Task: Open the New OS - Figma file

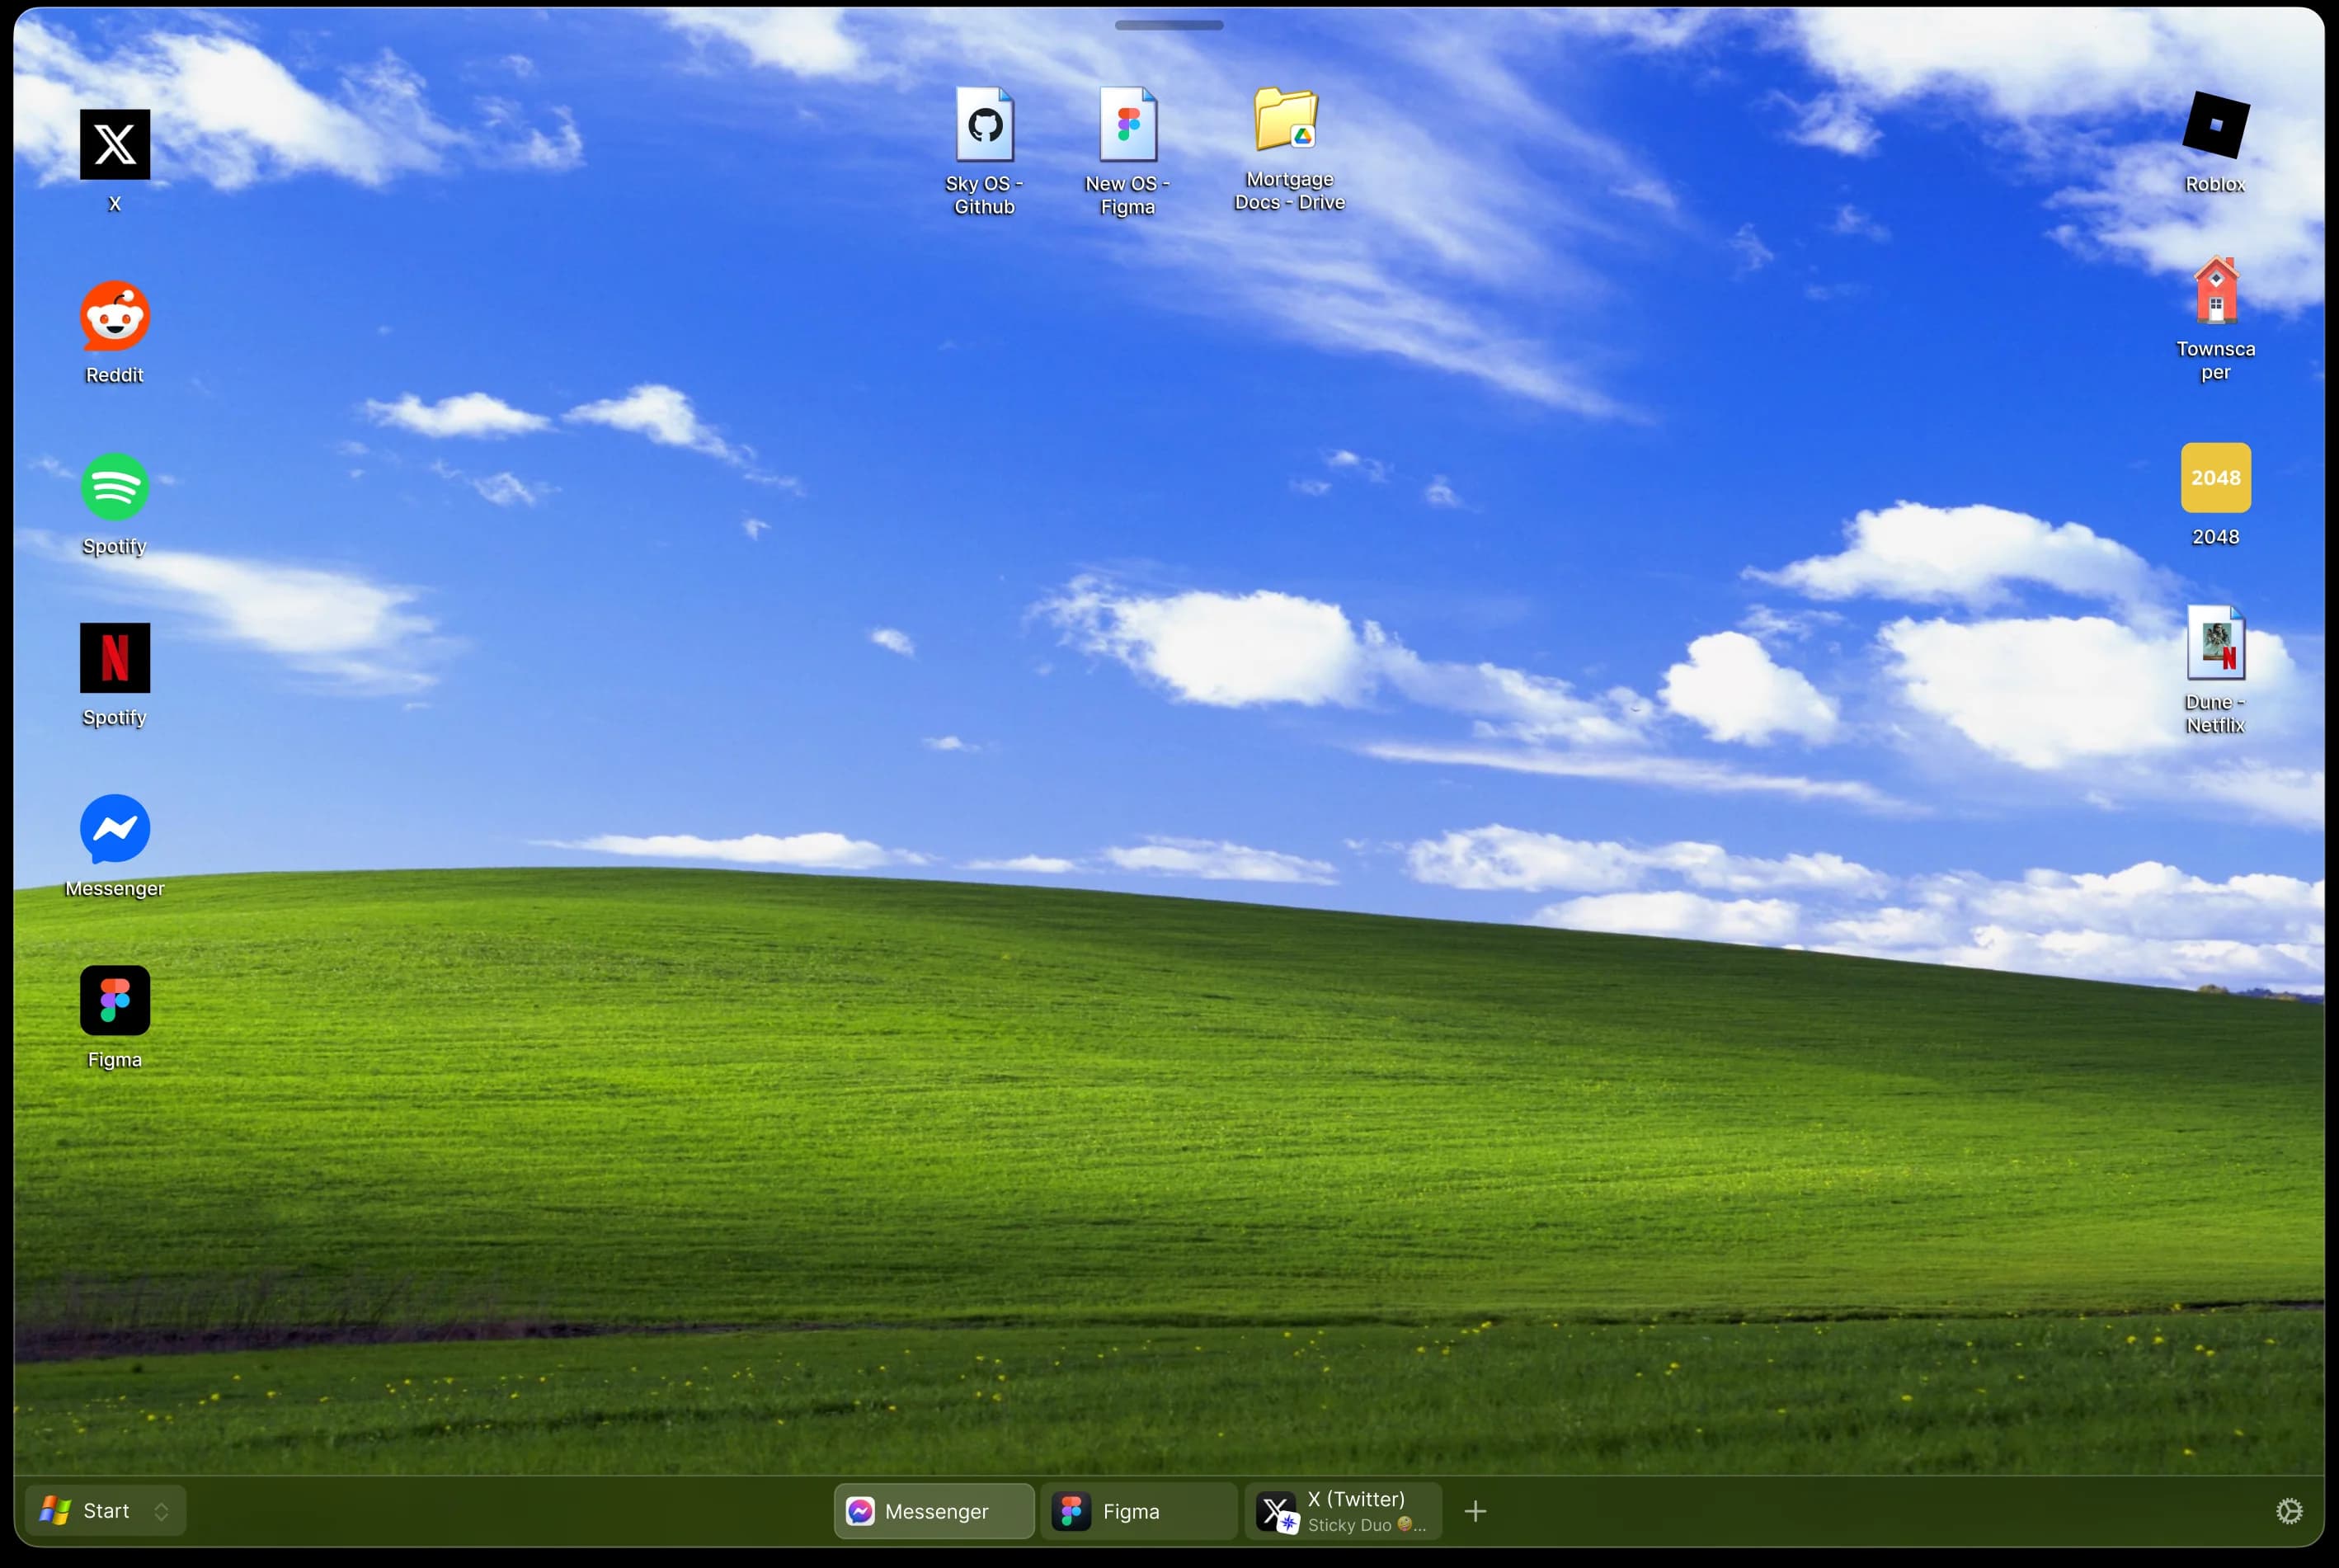Action: (1128, 125)
